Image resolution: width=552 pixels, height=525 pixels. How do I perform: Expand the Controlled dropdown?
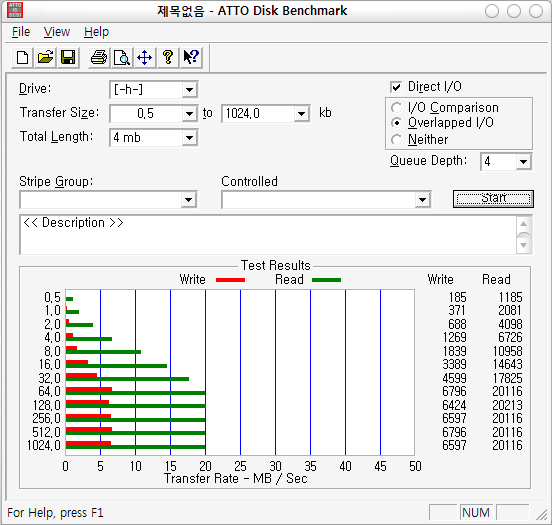pyautogui.click(x=422, y=200)
